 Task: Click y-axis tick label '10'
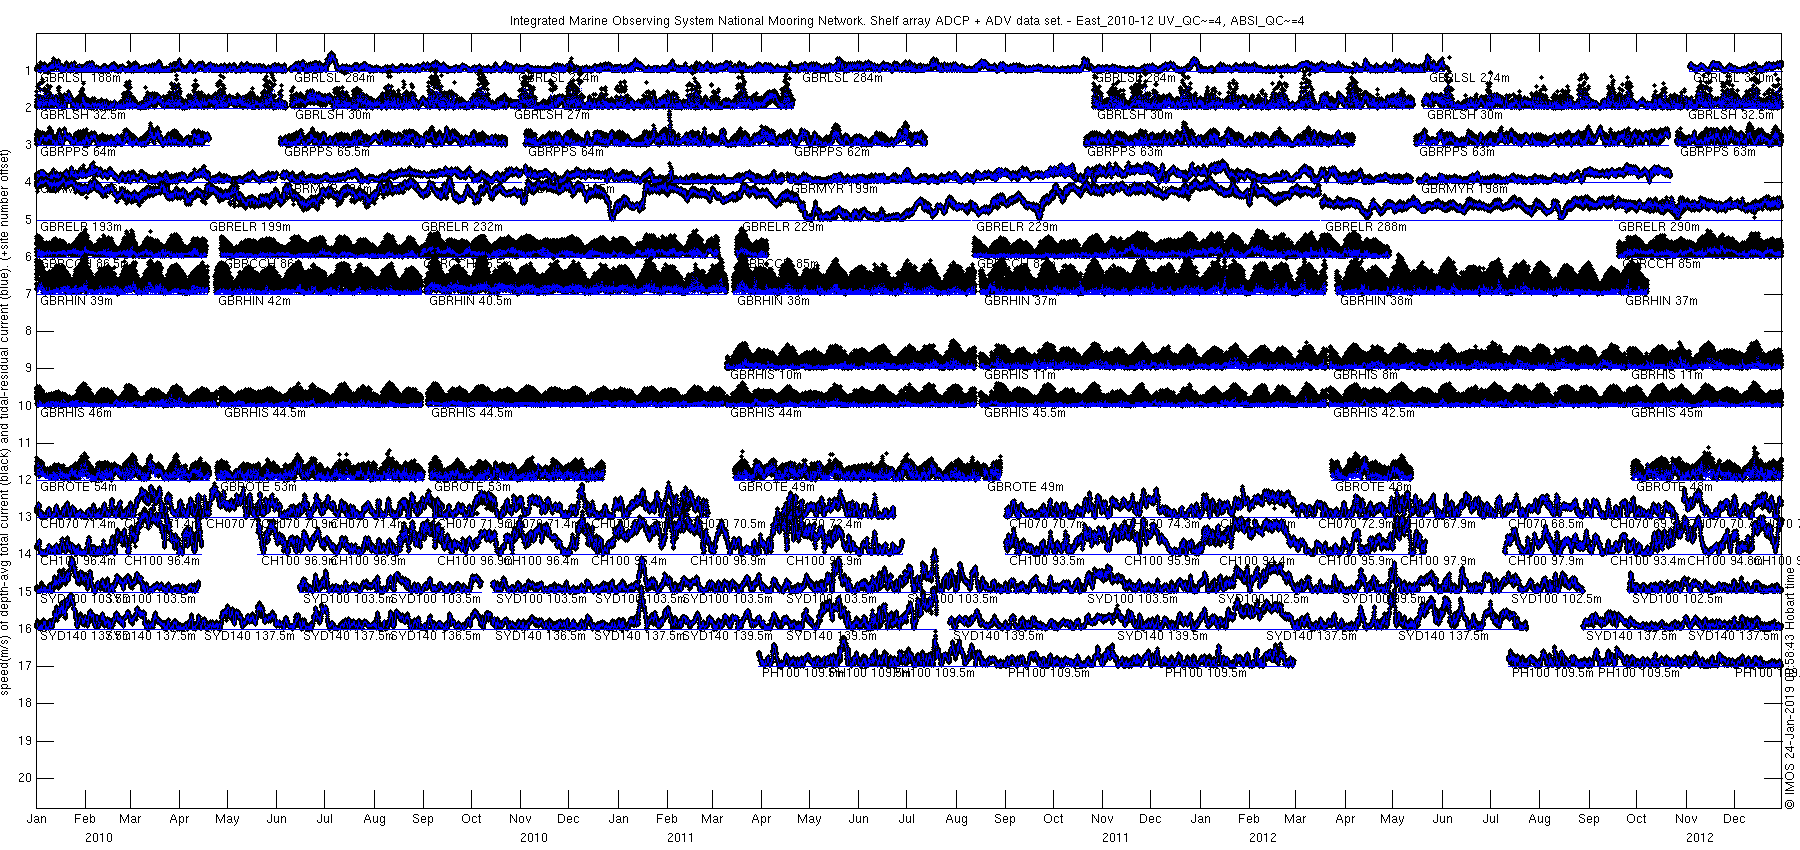(24, 406)
